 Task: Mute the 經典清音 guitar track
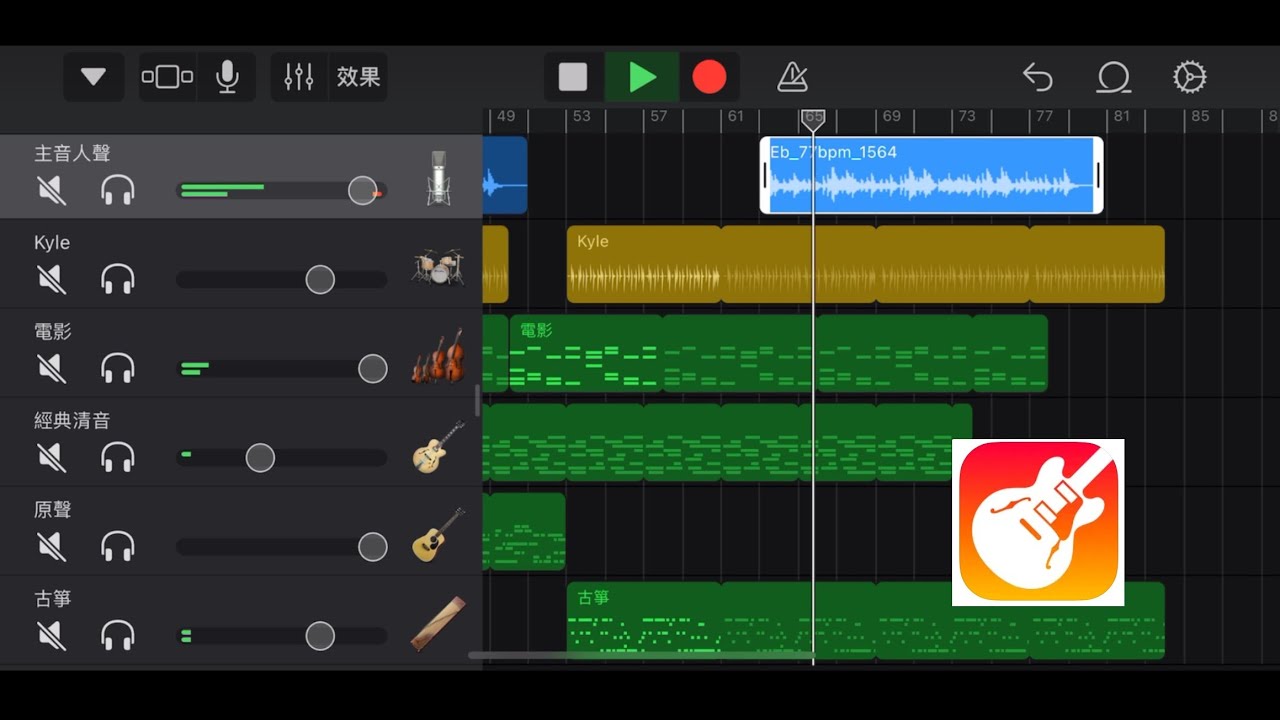coord(51,458)
